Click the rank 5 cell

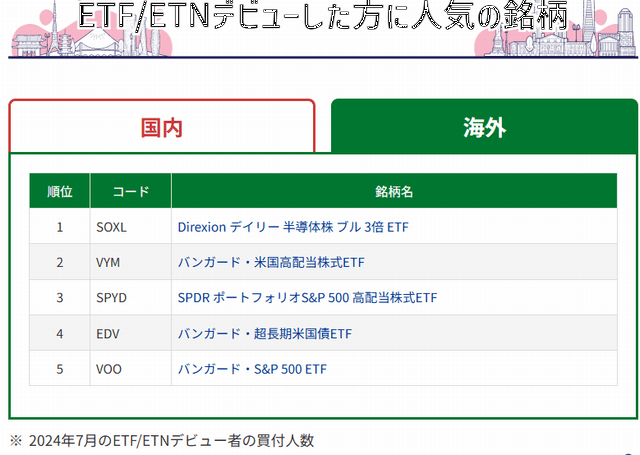60,368
